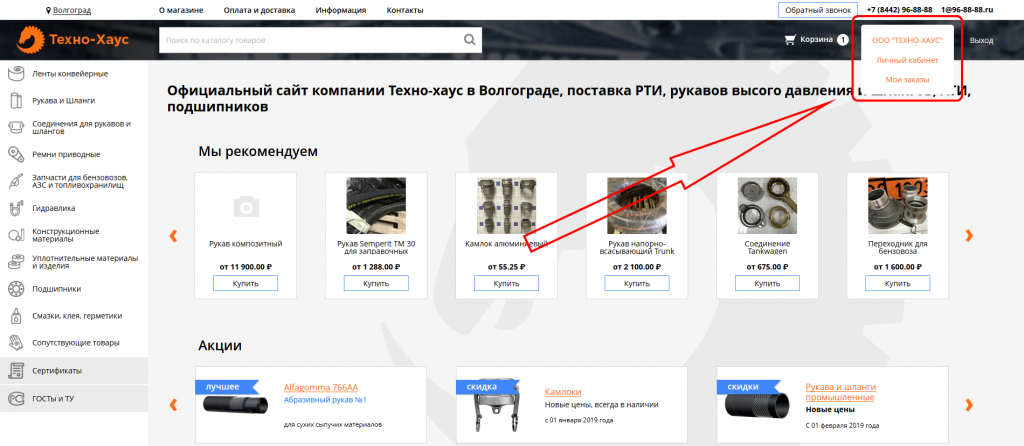
Task: Click the catalog search input field
Action: (x=310, y=41)
